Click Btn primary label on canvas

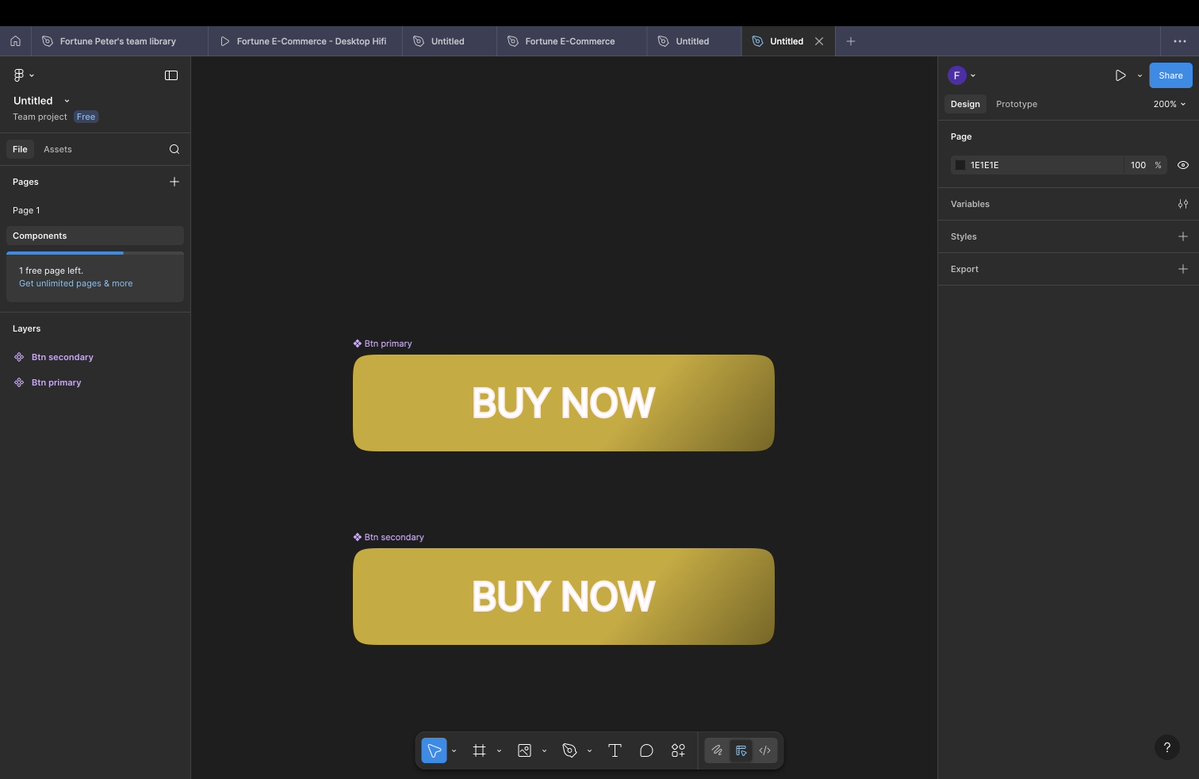(388, 343)
